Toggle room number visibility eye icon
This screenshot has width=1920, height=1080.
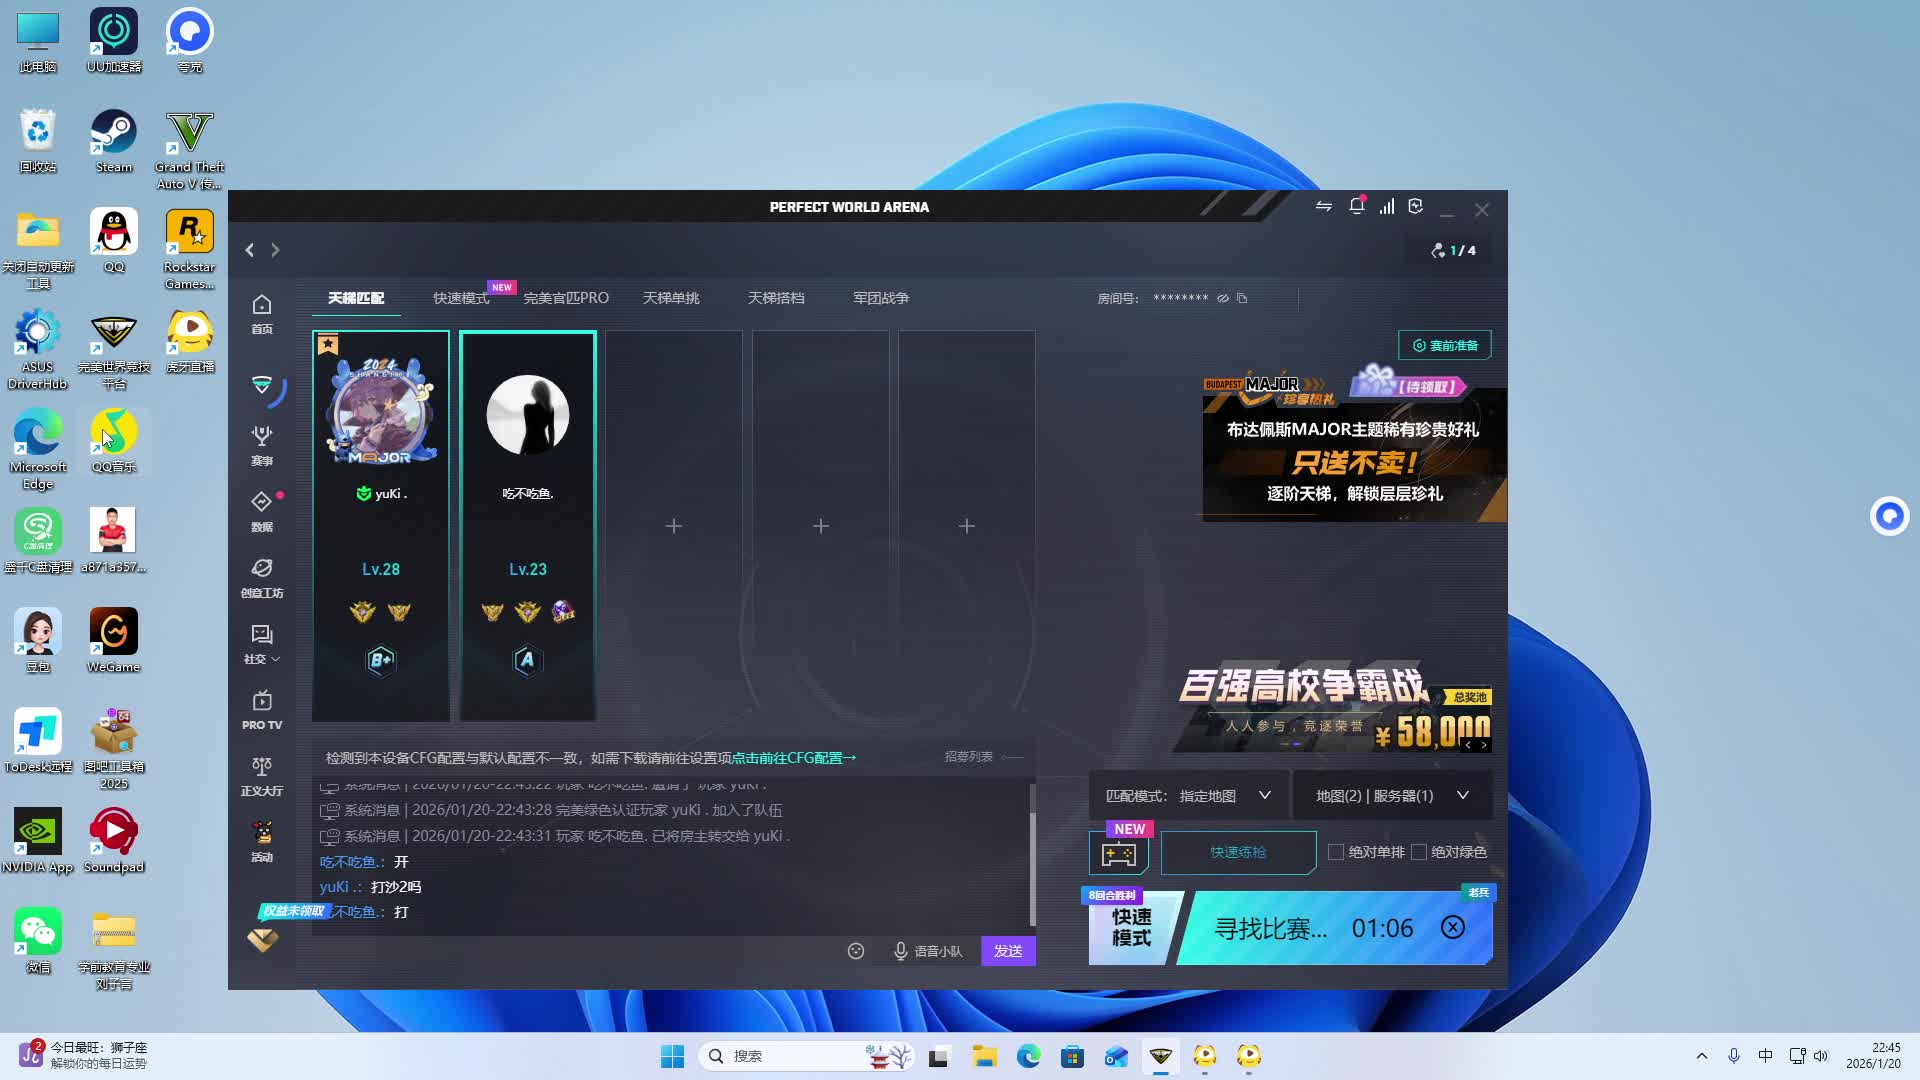(1222, 298)
